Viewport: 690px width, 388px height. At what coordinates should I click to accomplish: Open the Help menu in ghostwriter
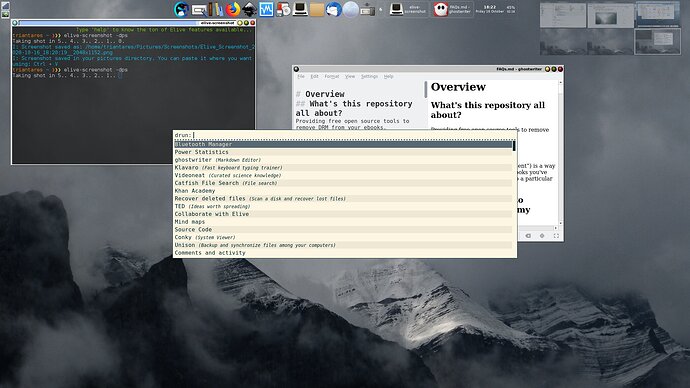click(x=388, y=77)
